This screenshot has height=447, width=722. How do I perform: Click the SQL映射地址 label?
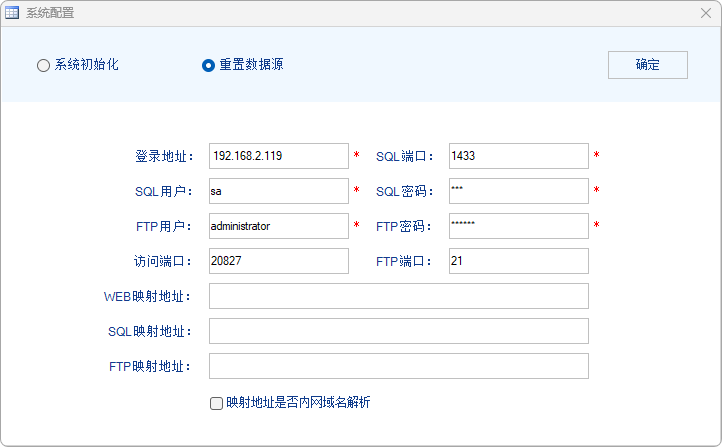[x=150, y=331]
